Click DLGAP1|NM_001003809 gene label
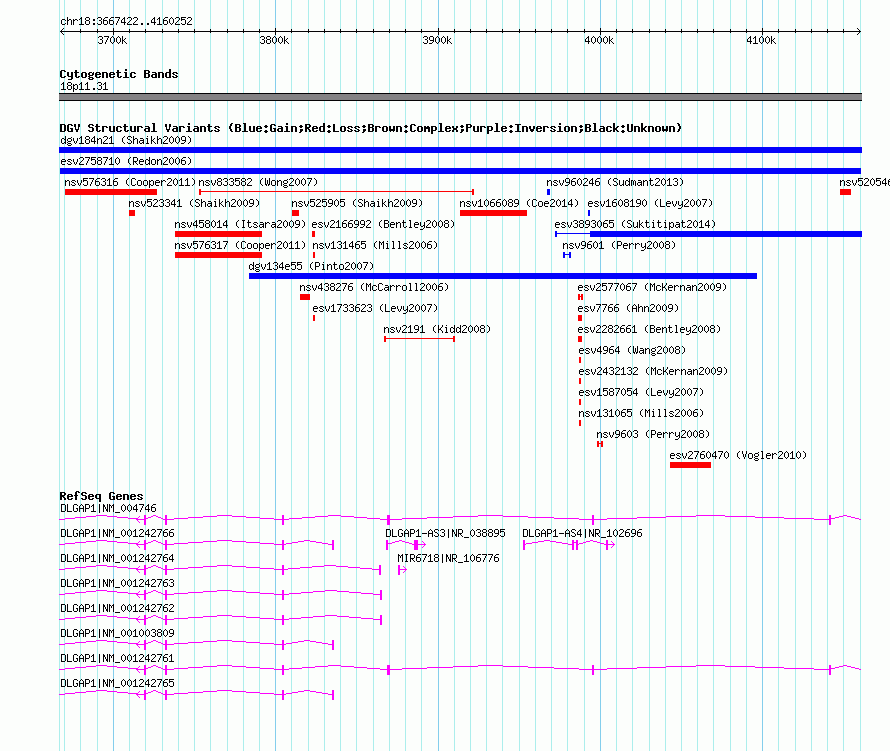This screenshot has width=890, height=751. tap(117, 633)
